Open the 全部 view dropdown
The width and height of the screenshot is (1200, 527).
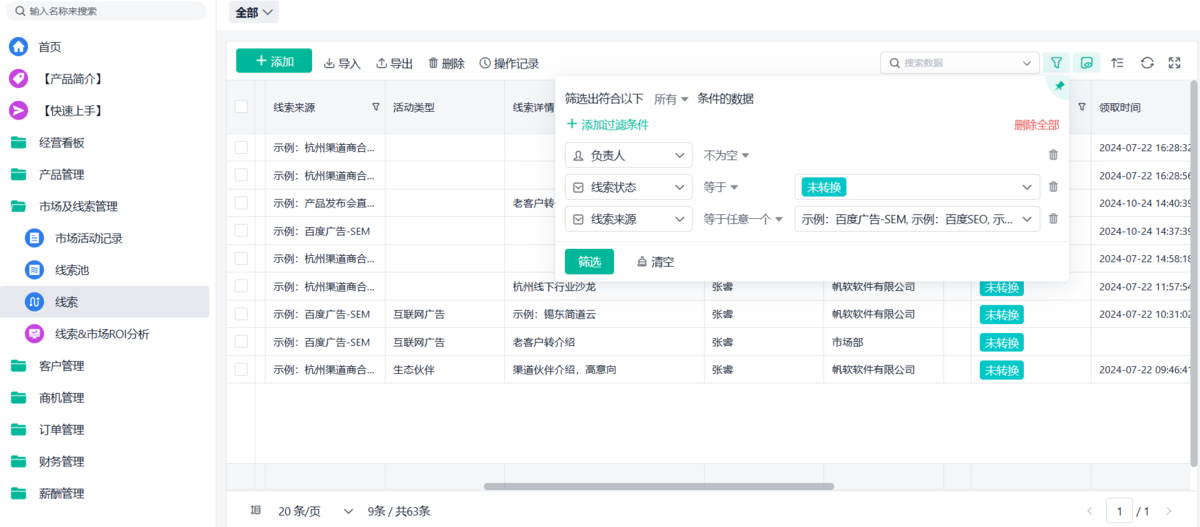click(255, 12)
